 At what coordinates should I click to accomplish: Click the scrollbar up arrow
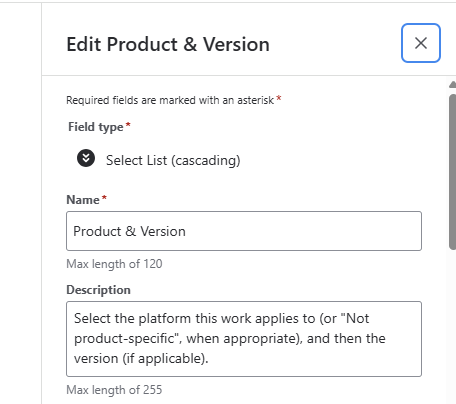point(453,85)
